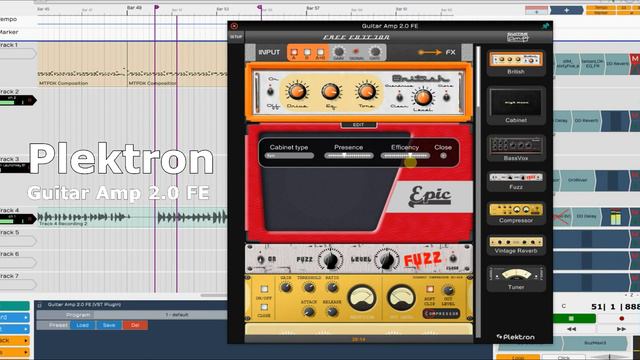This screenshot has width=640, height=360.
Task: Open the SETUP tab of the plugin
Action: [x=236, y=37]
